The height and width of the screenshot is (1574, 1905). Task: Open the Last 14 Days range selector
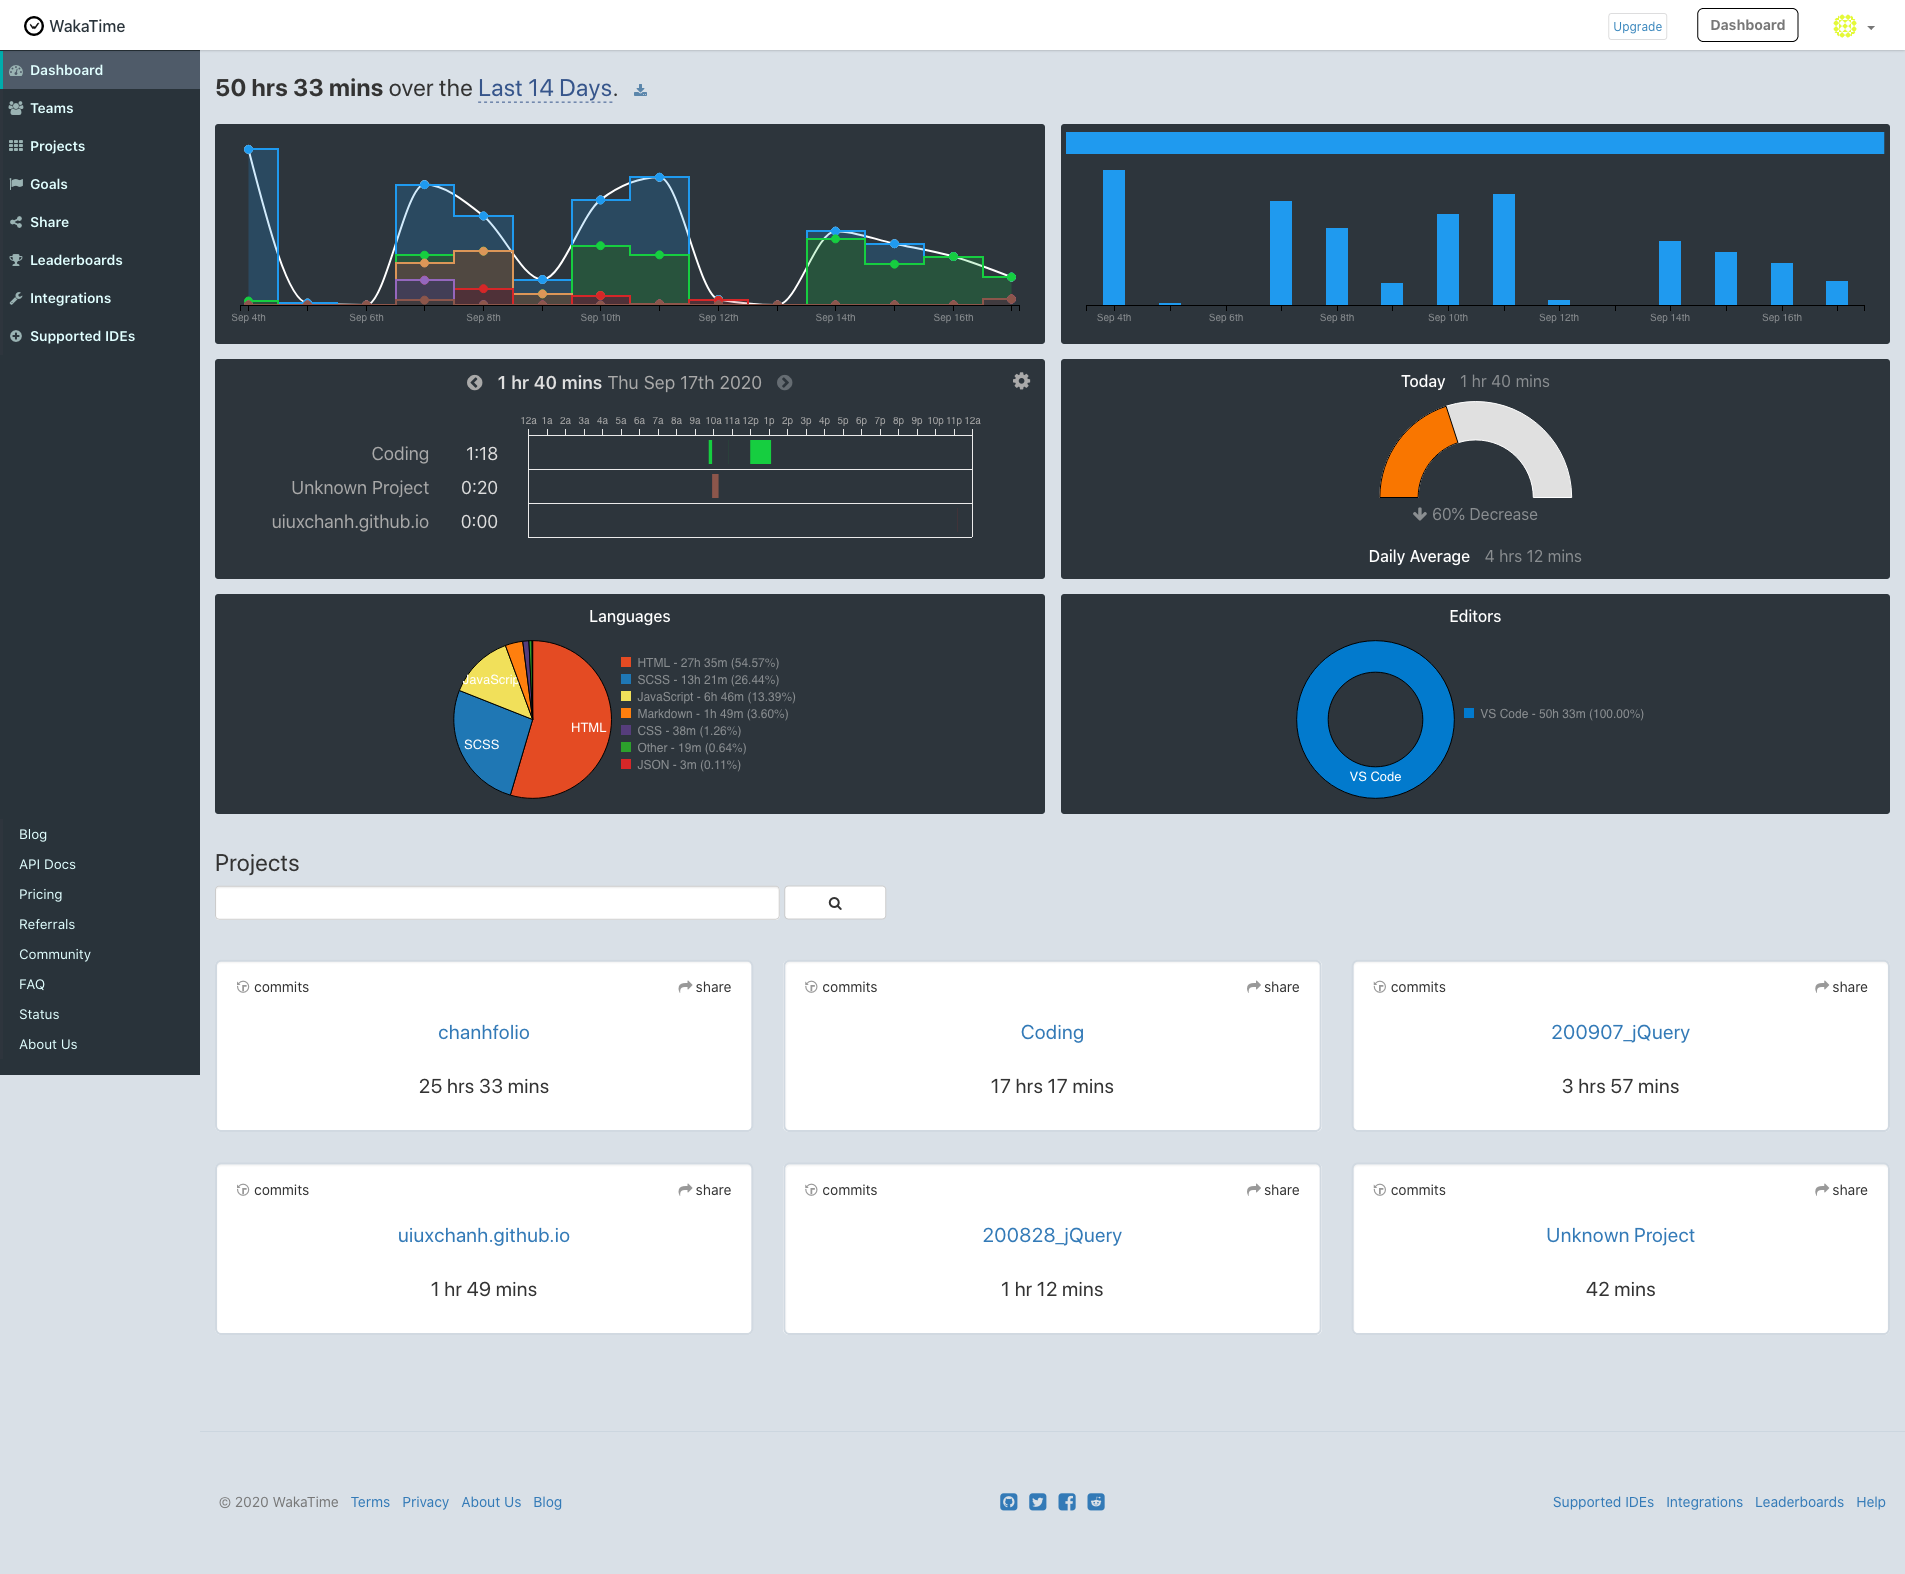545,88
